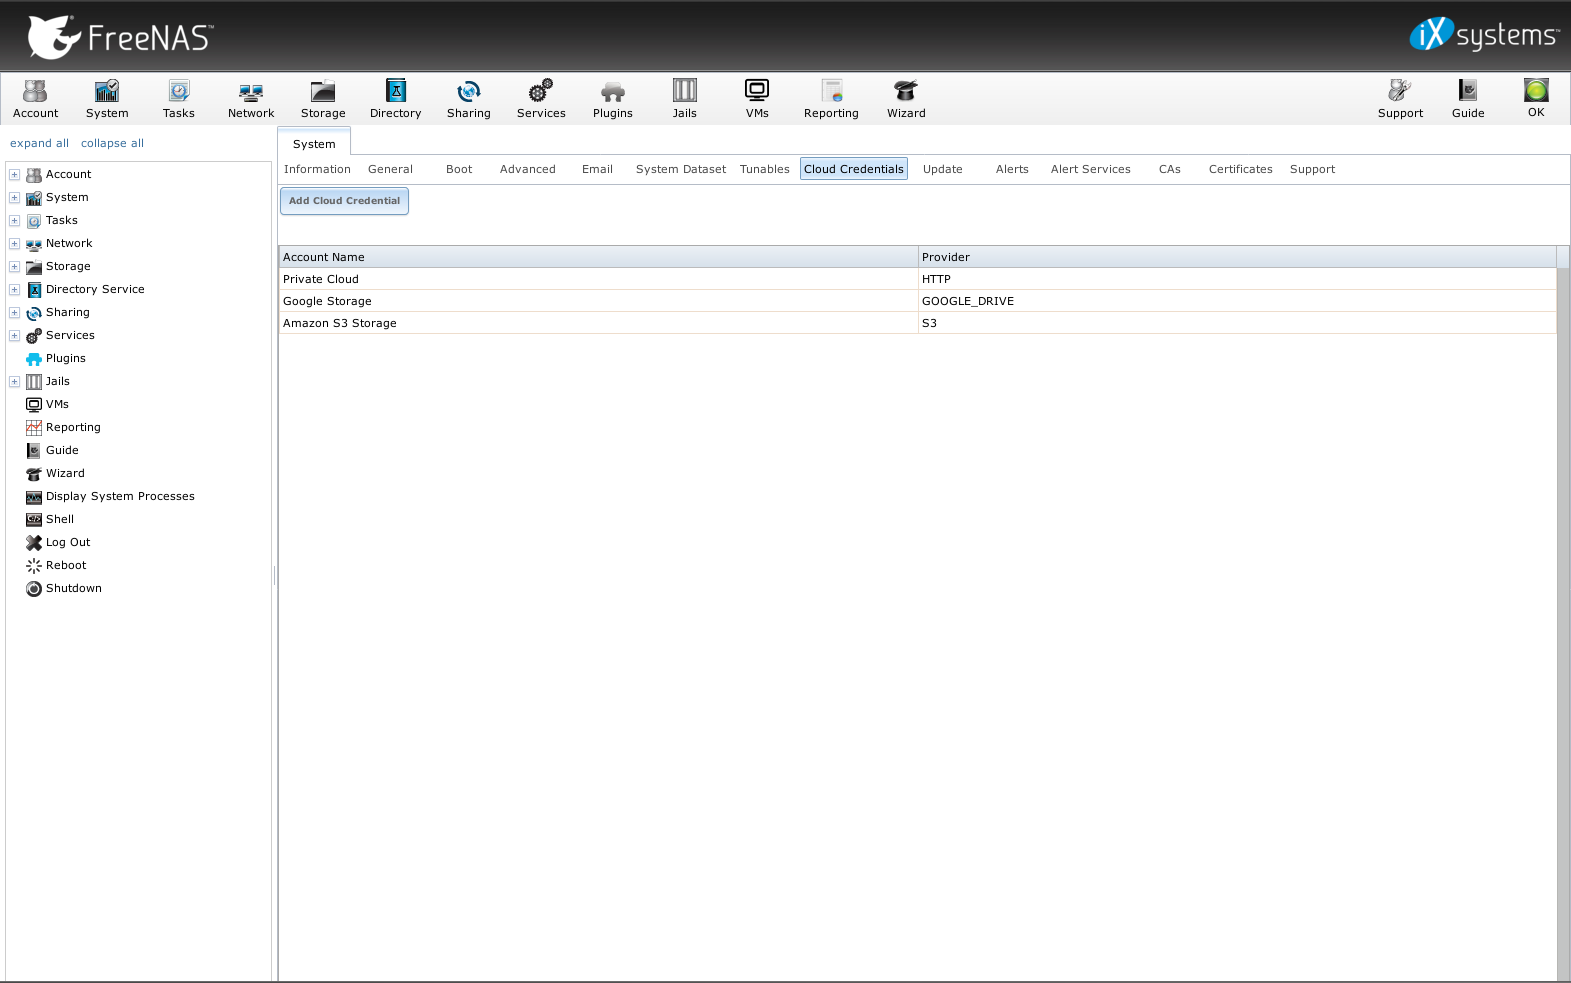Switch to the CAs tab
This screenshot has width=1571, height=983.
pyautogui.click(x=1170, y=169)
